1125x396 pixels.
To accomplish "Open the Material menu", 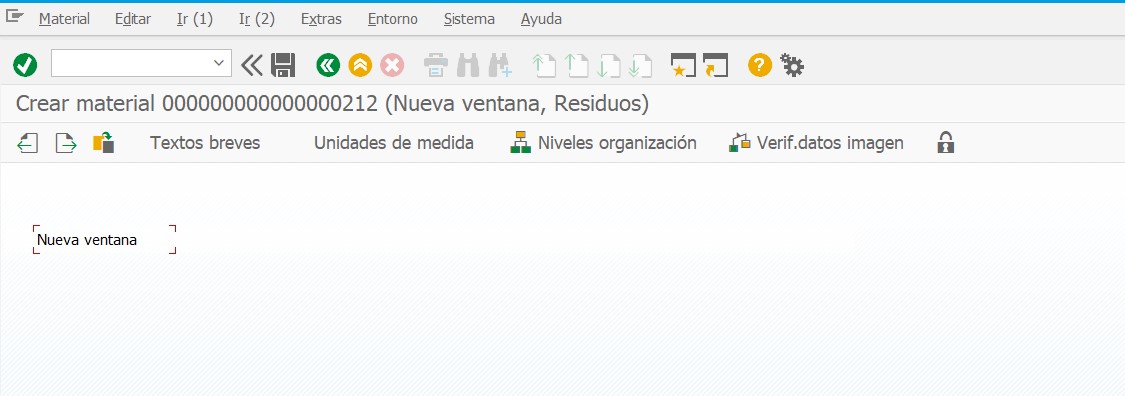I will 65,19.
